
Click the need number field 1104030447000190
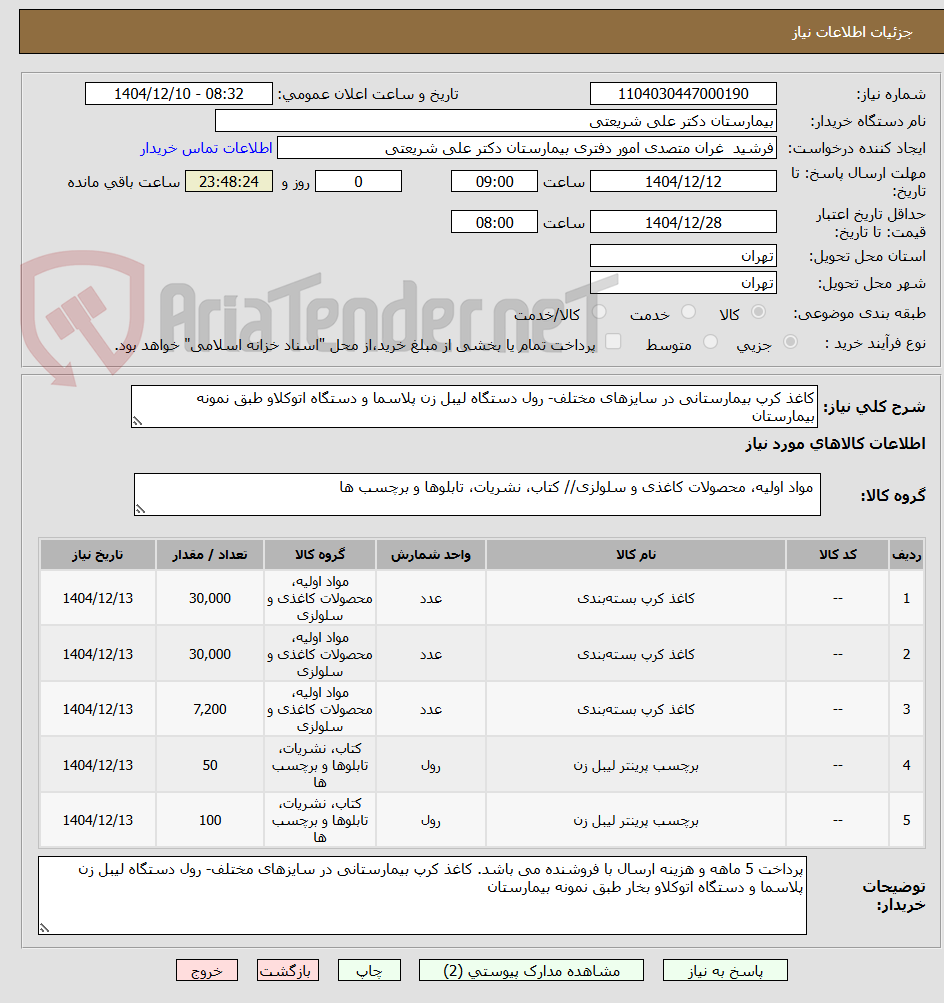[x=683, y=94]
